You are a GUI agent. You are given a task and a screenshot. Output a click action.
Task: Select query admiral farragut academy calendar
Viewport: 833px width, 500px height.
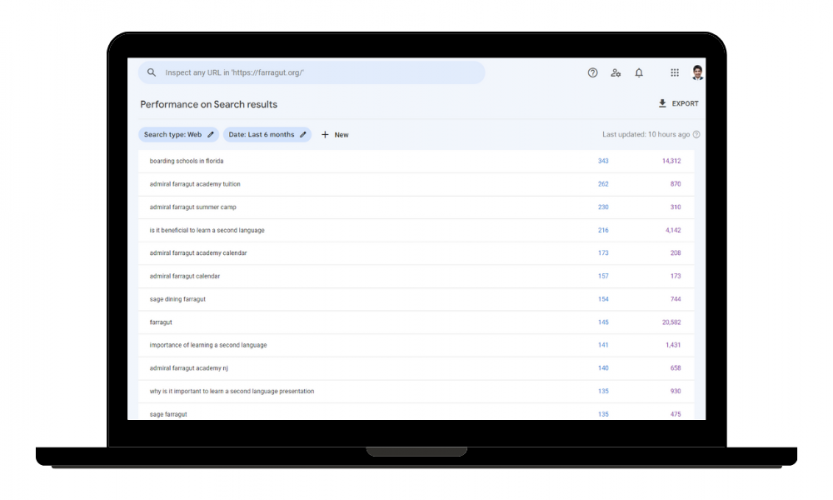tap(198, 253)
